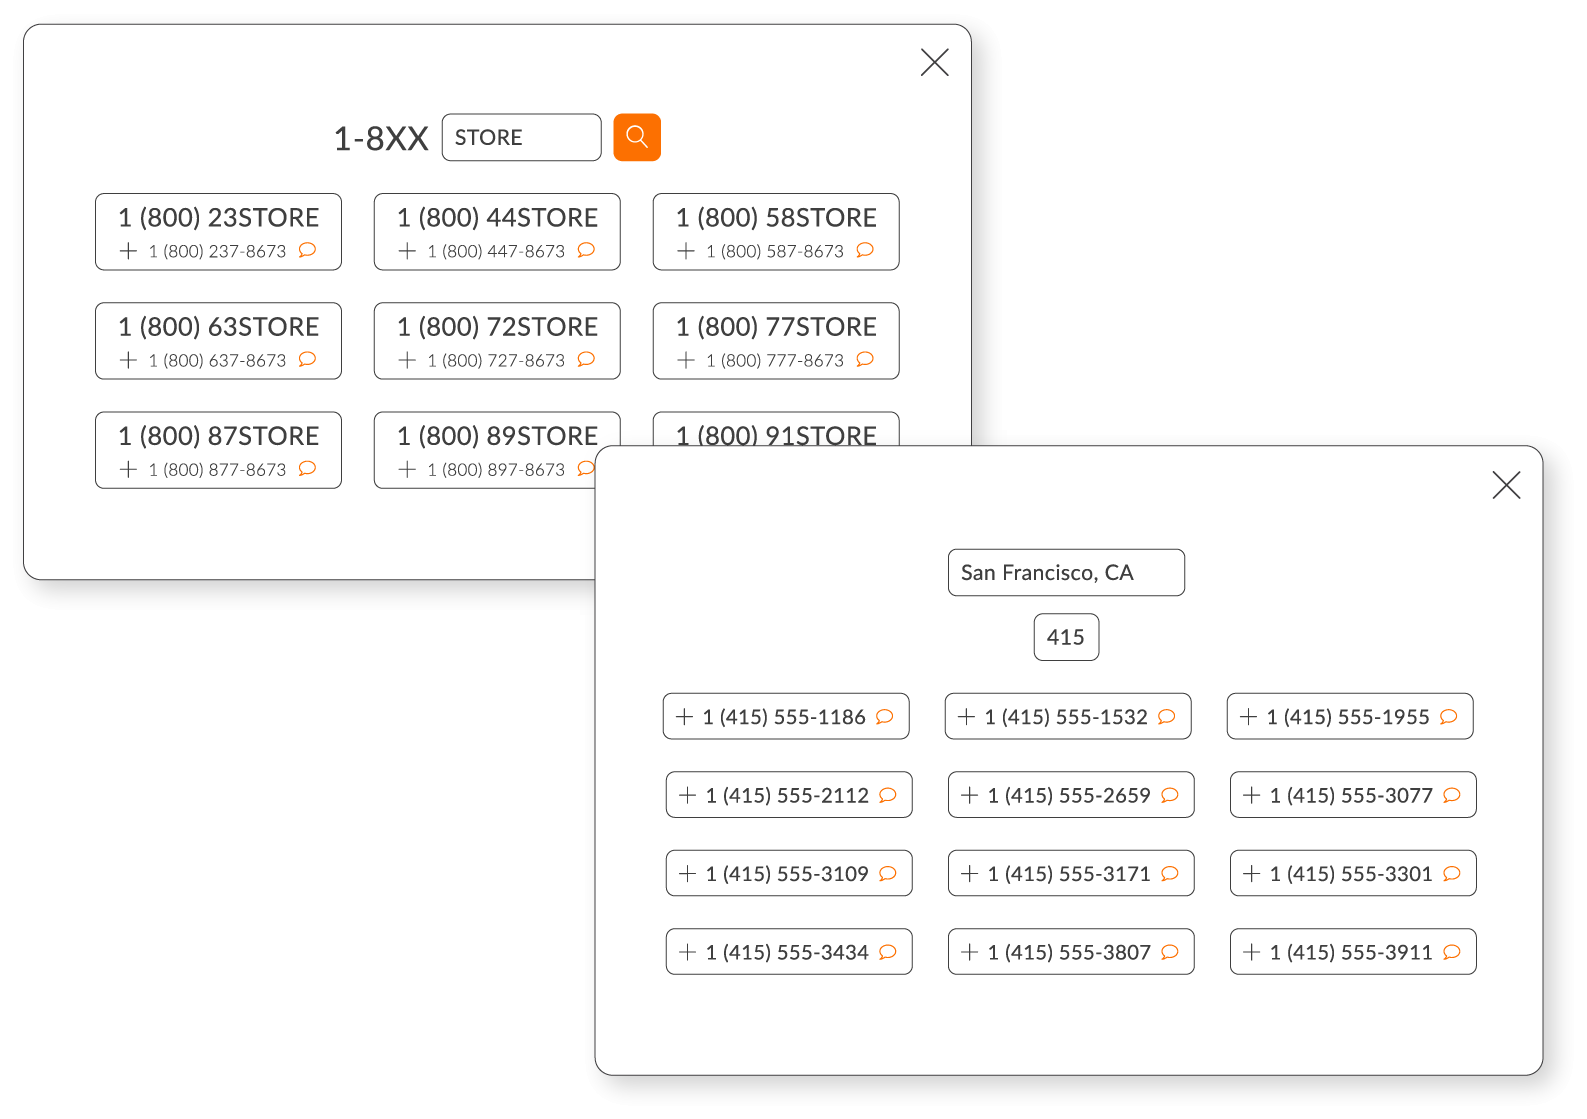Click plus icon beside 1 (800) 237-8673
This screenshot has height=1119, width=1587.
pyautogui.click(x=128, y=251)
